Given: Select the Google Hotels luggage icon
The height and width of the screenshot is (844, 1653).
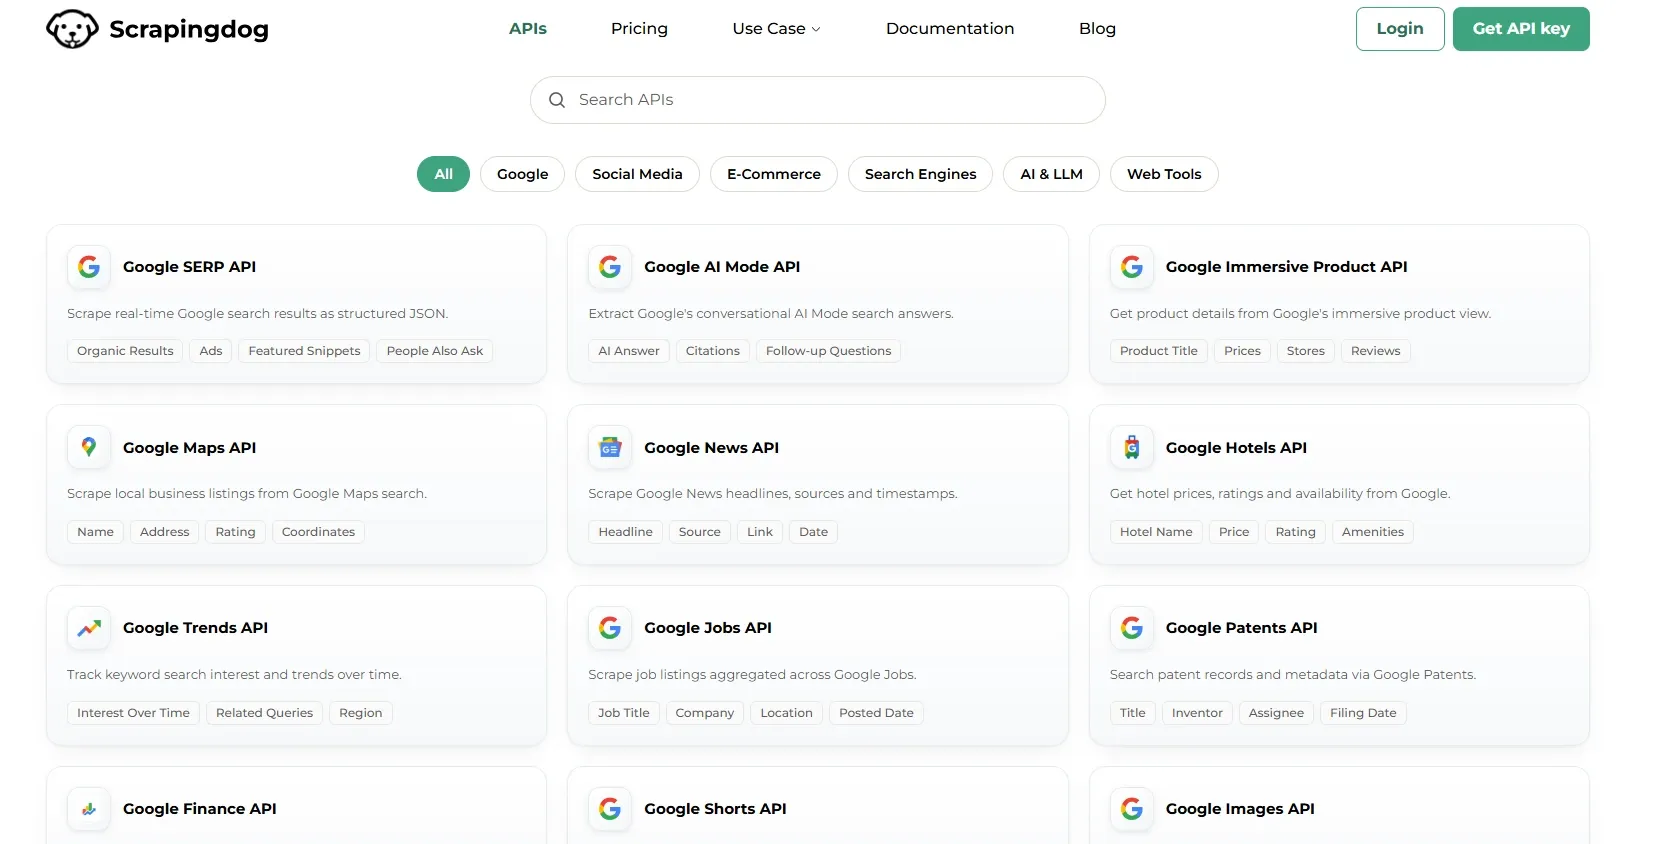Looking at the screenshot, I should pyautogui.click(x=1132, y=447).
